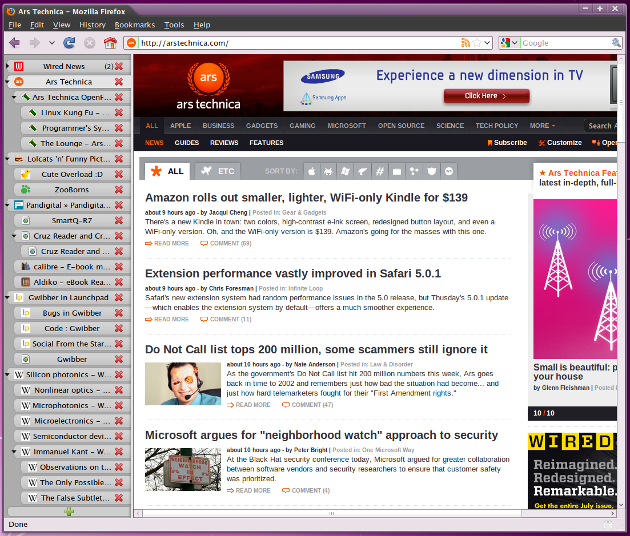Sort news by shield icon
The image size is (630, 536).
(432, 172)
